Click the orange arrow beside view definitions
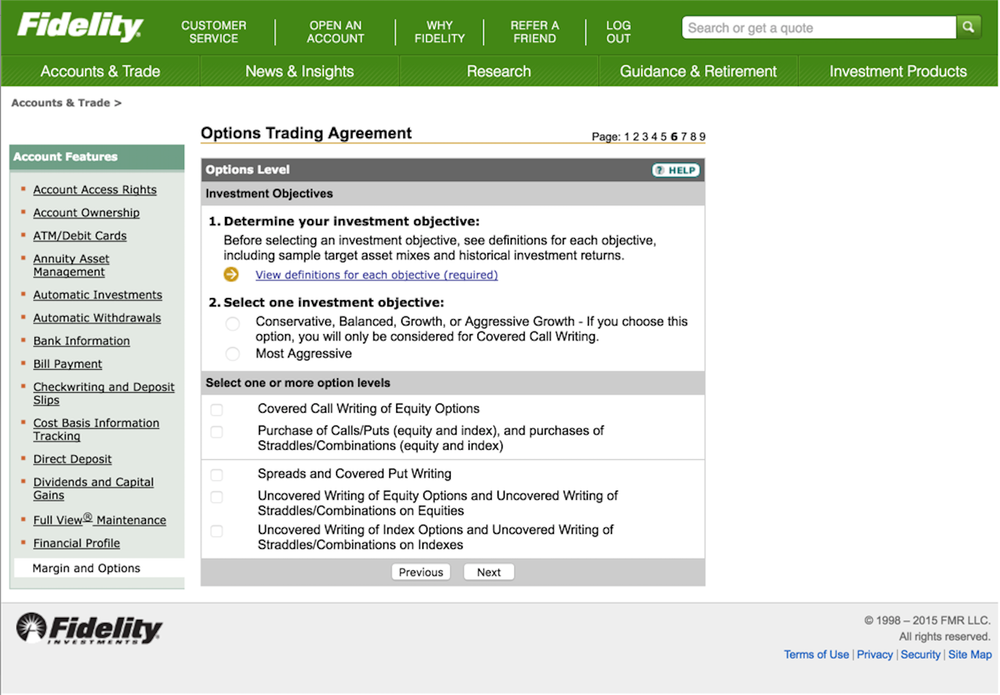The width and height of the screenshot is (1000, 695). 231,274
